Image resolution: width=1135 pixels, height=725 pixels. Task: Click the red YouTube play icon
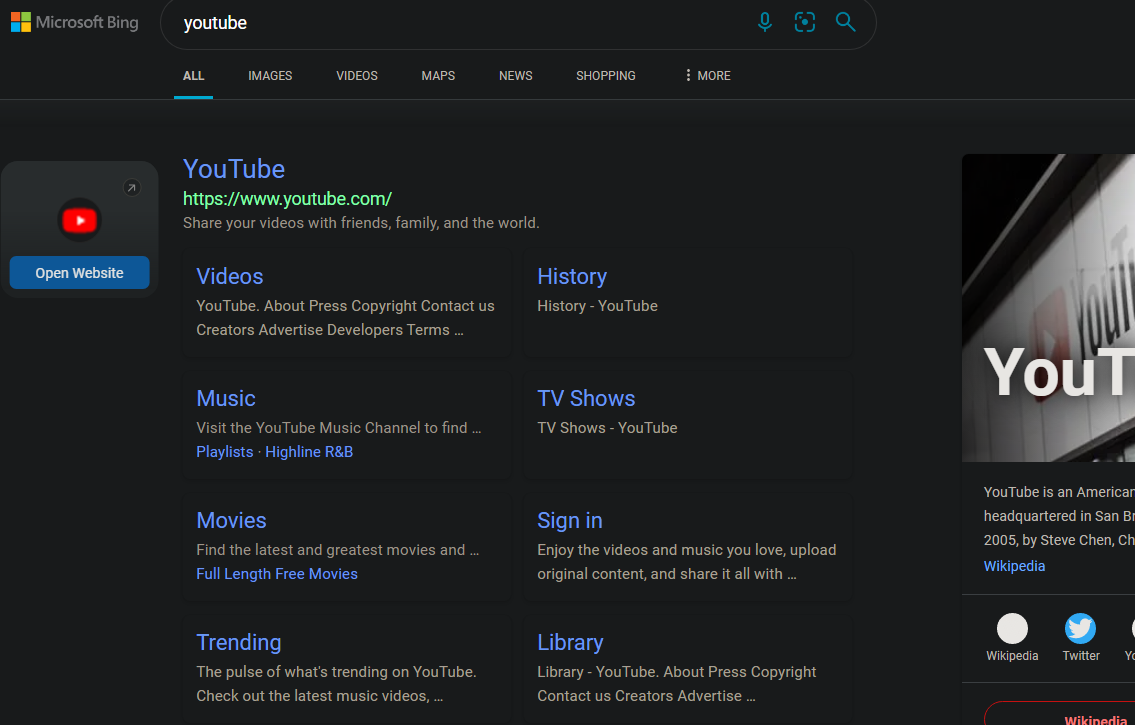click(x=80, y=220)
